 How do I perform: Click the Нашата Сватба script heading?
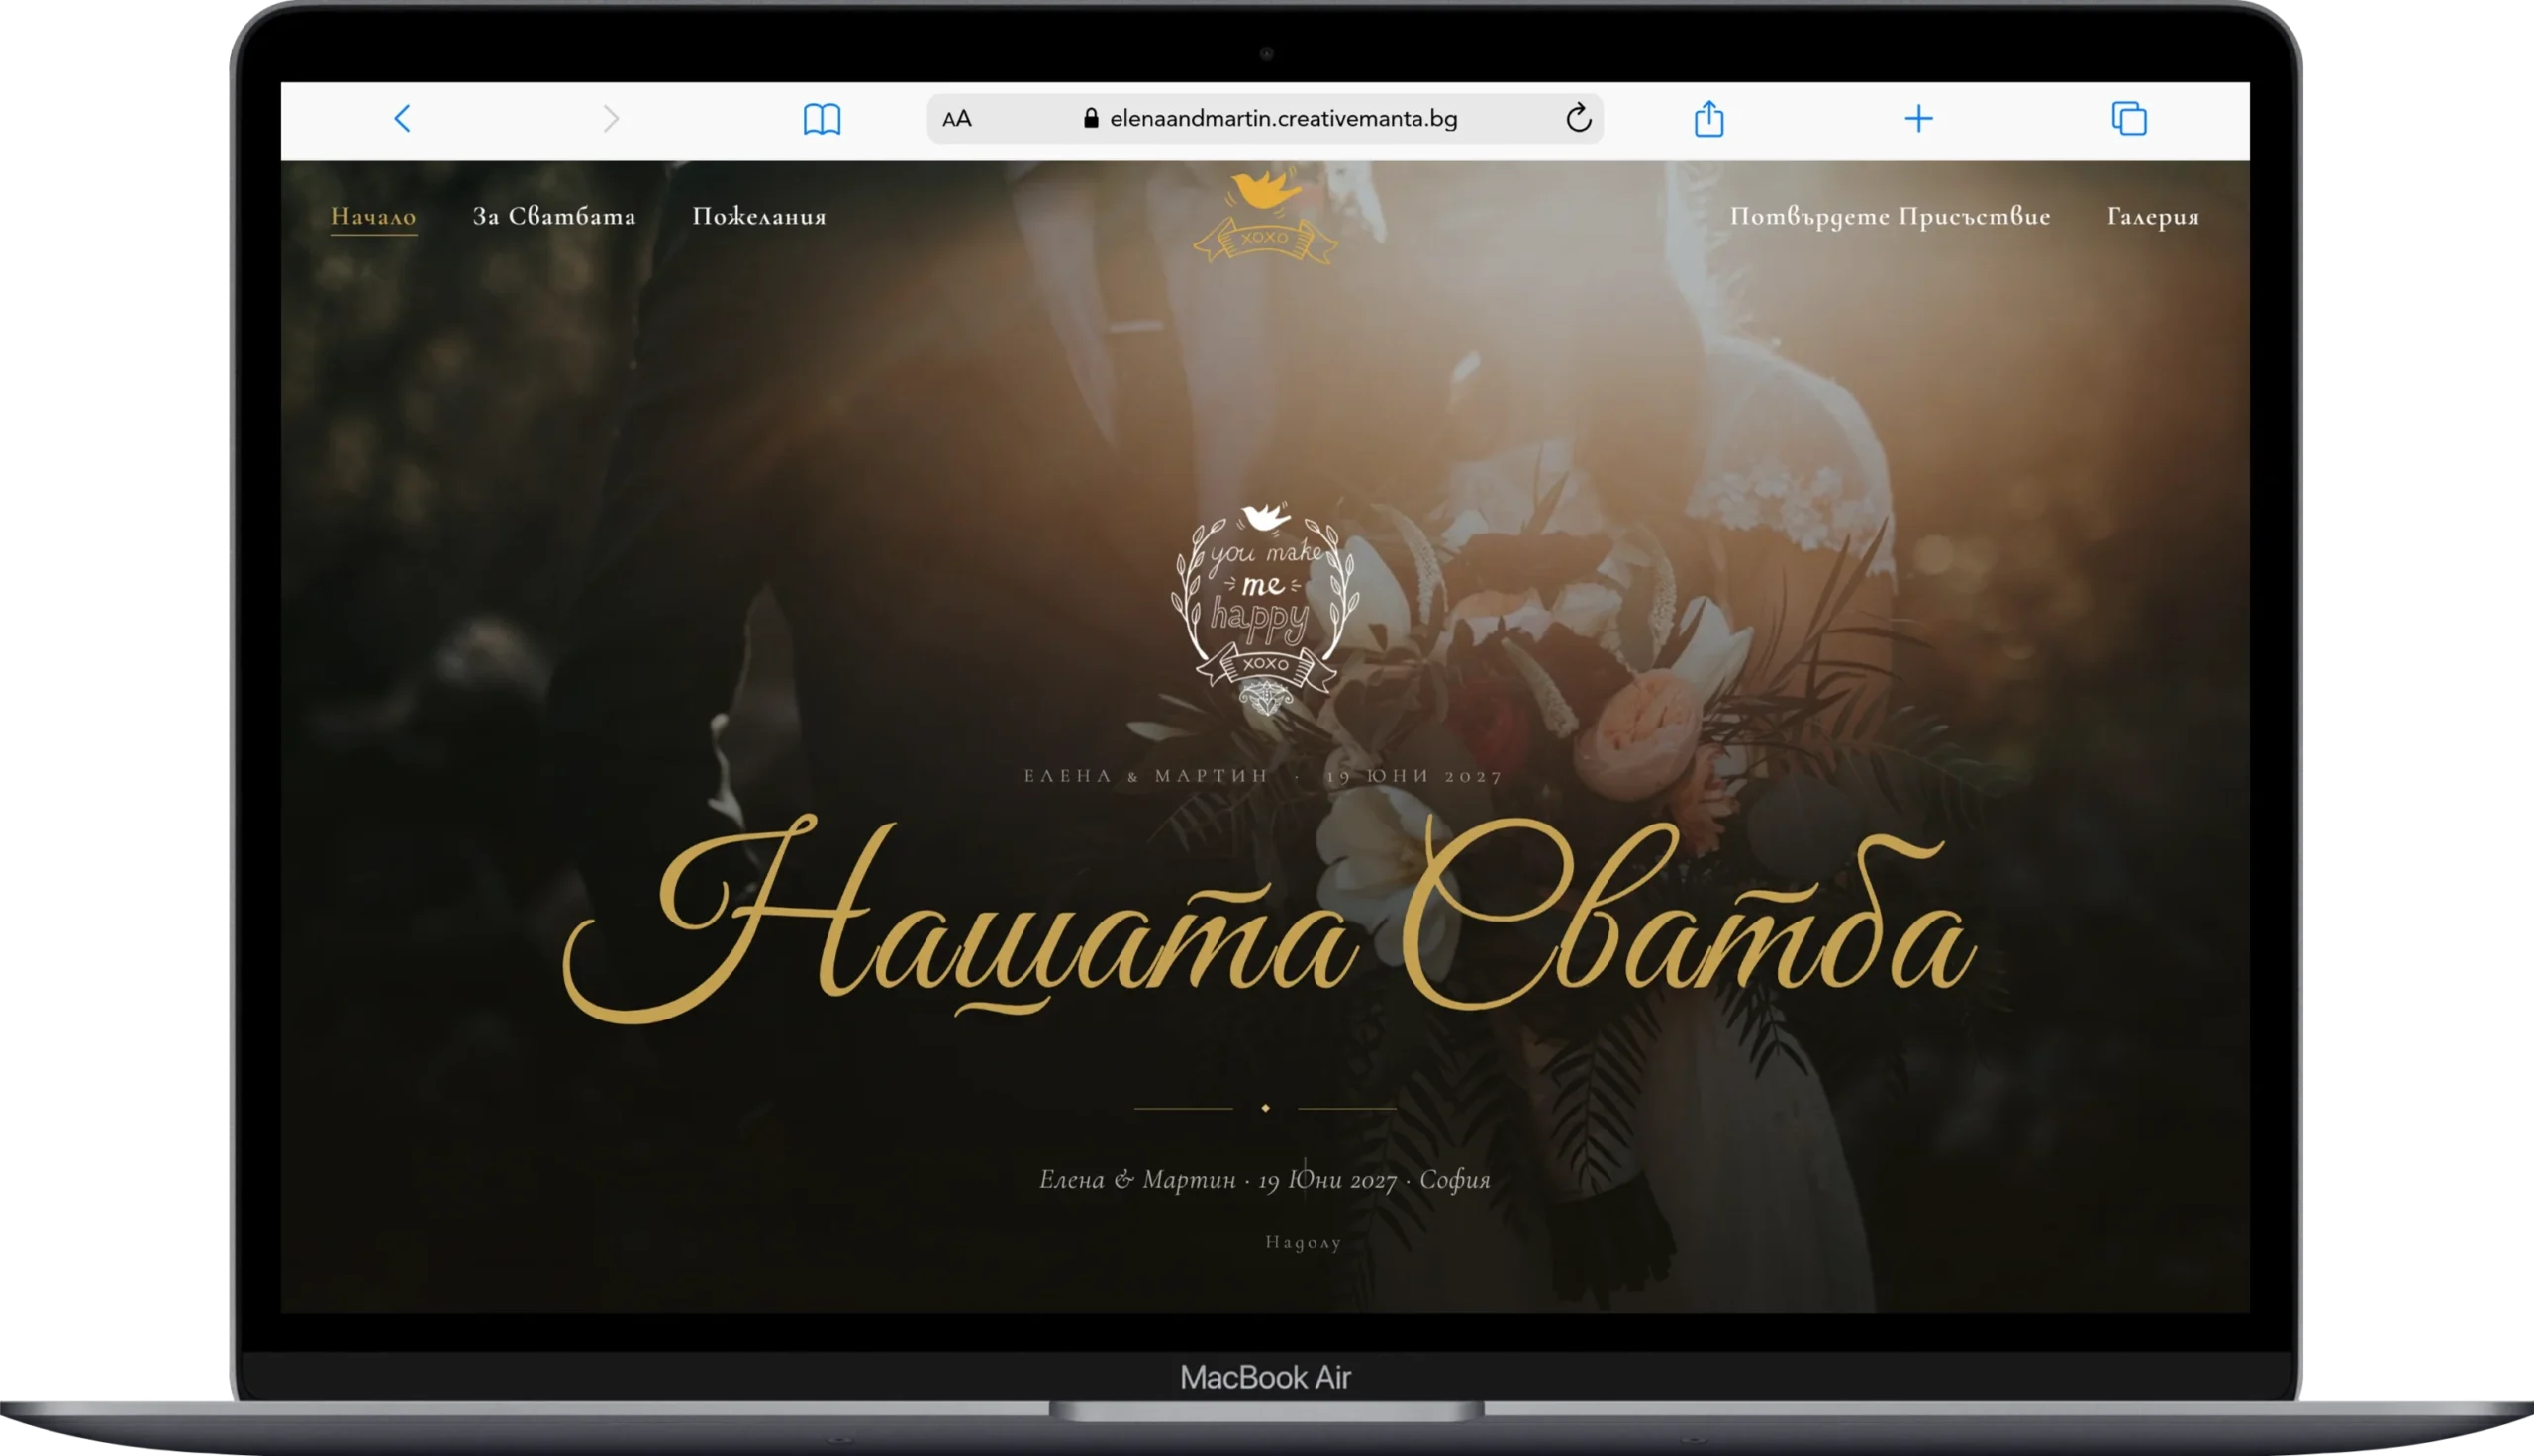click(x=1268, y=917)
